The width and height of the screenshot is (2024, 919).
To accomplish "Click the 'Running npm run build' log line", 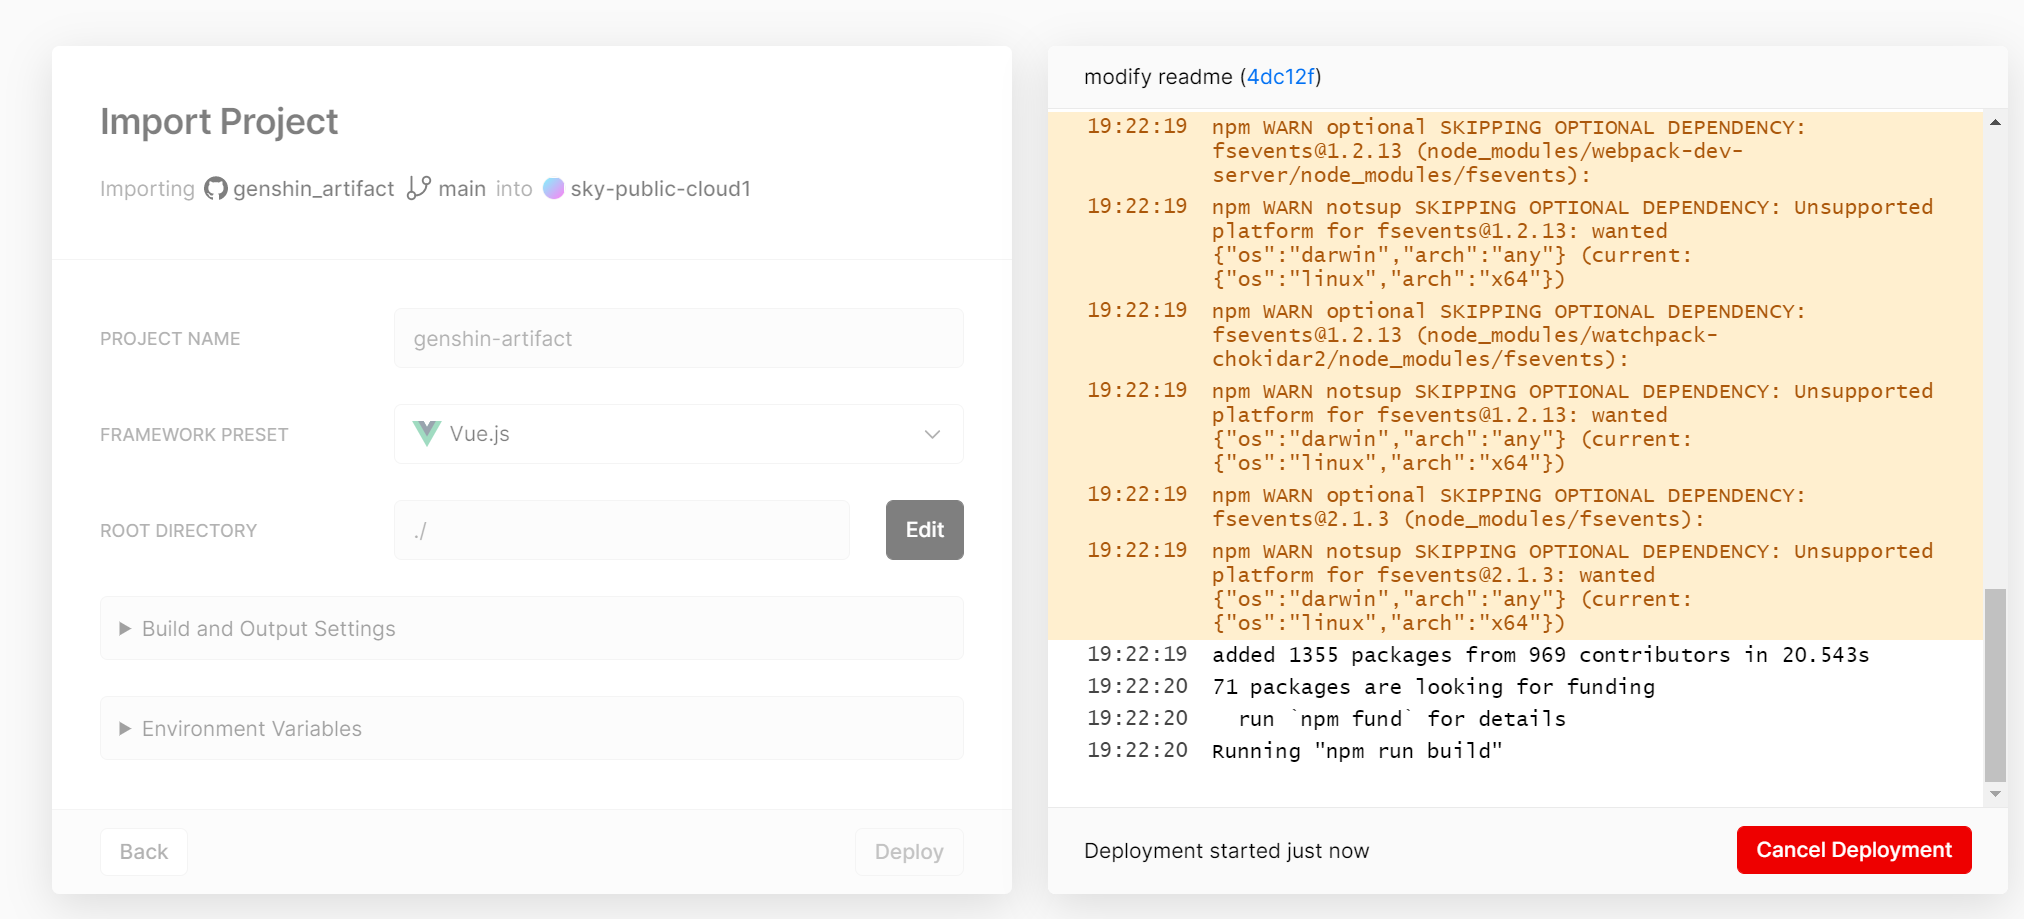I will [x=1357, y=751].
